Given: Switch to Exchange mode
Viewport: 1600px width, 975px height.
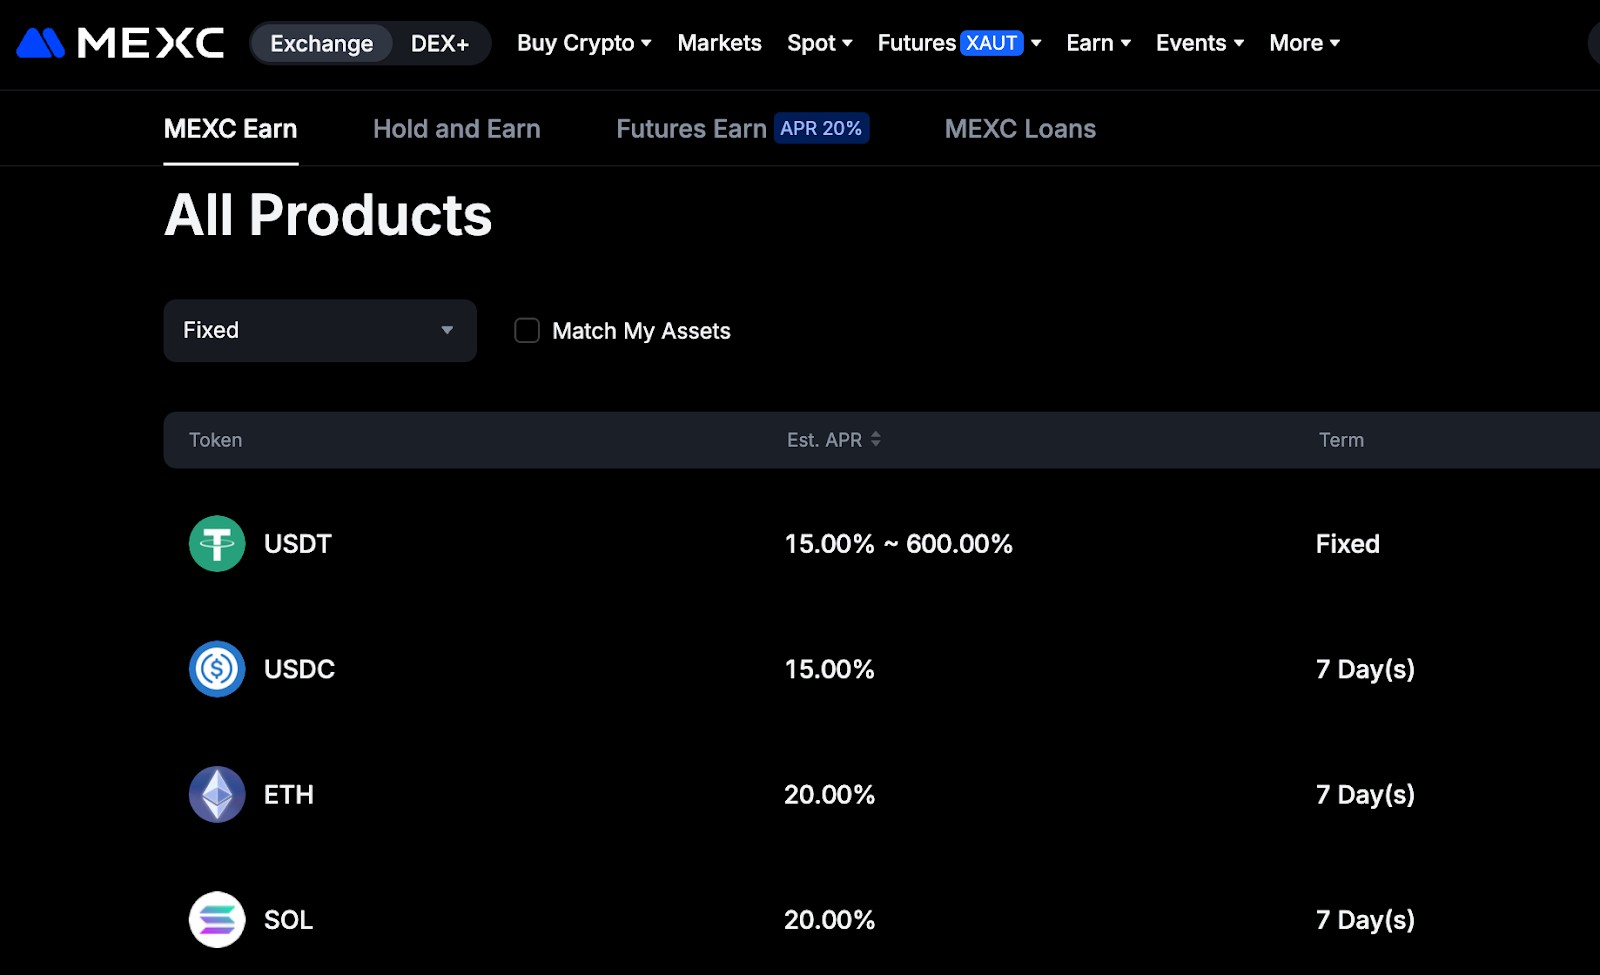Looking at the screenshot, I should coord(322,44).
